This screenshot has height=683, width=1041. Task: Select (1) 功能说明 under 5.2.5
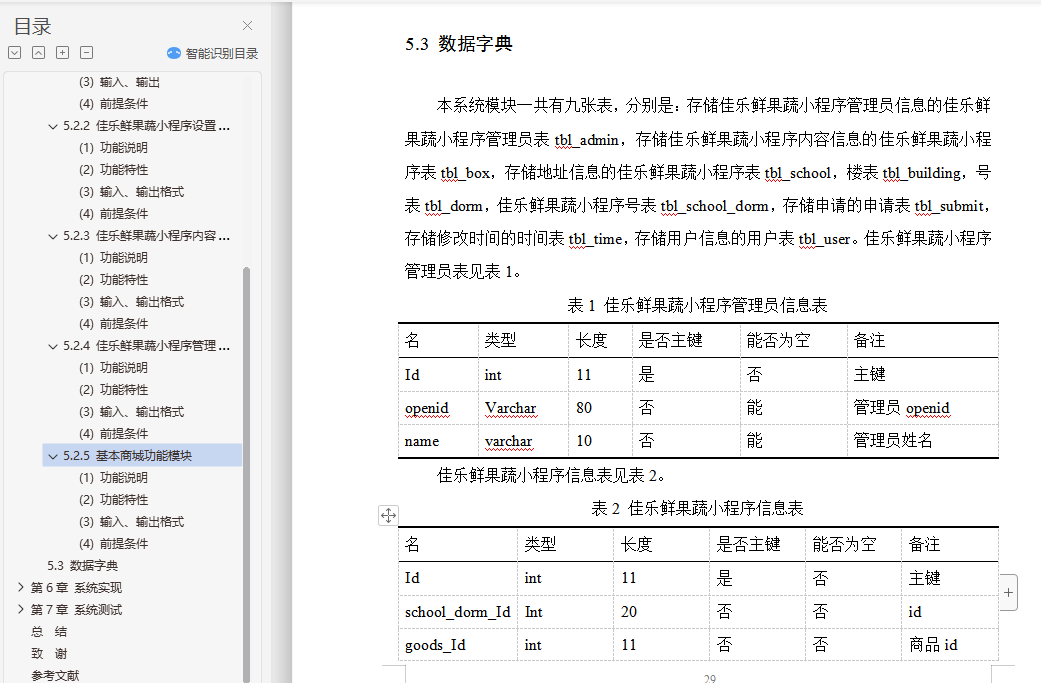113,477
